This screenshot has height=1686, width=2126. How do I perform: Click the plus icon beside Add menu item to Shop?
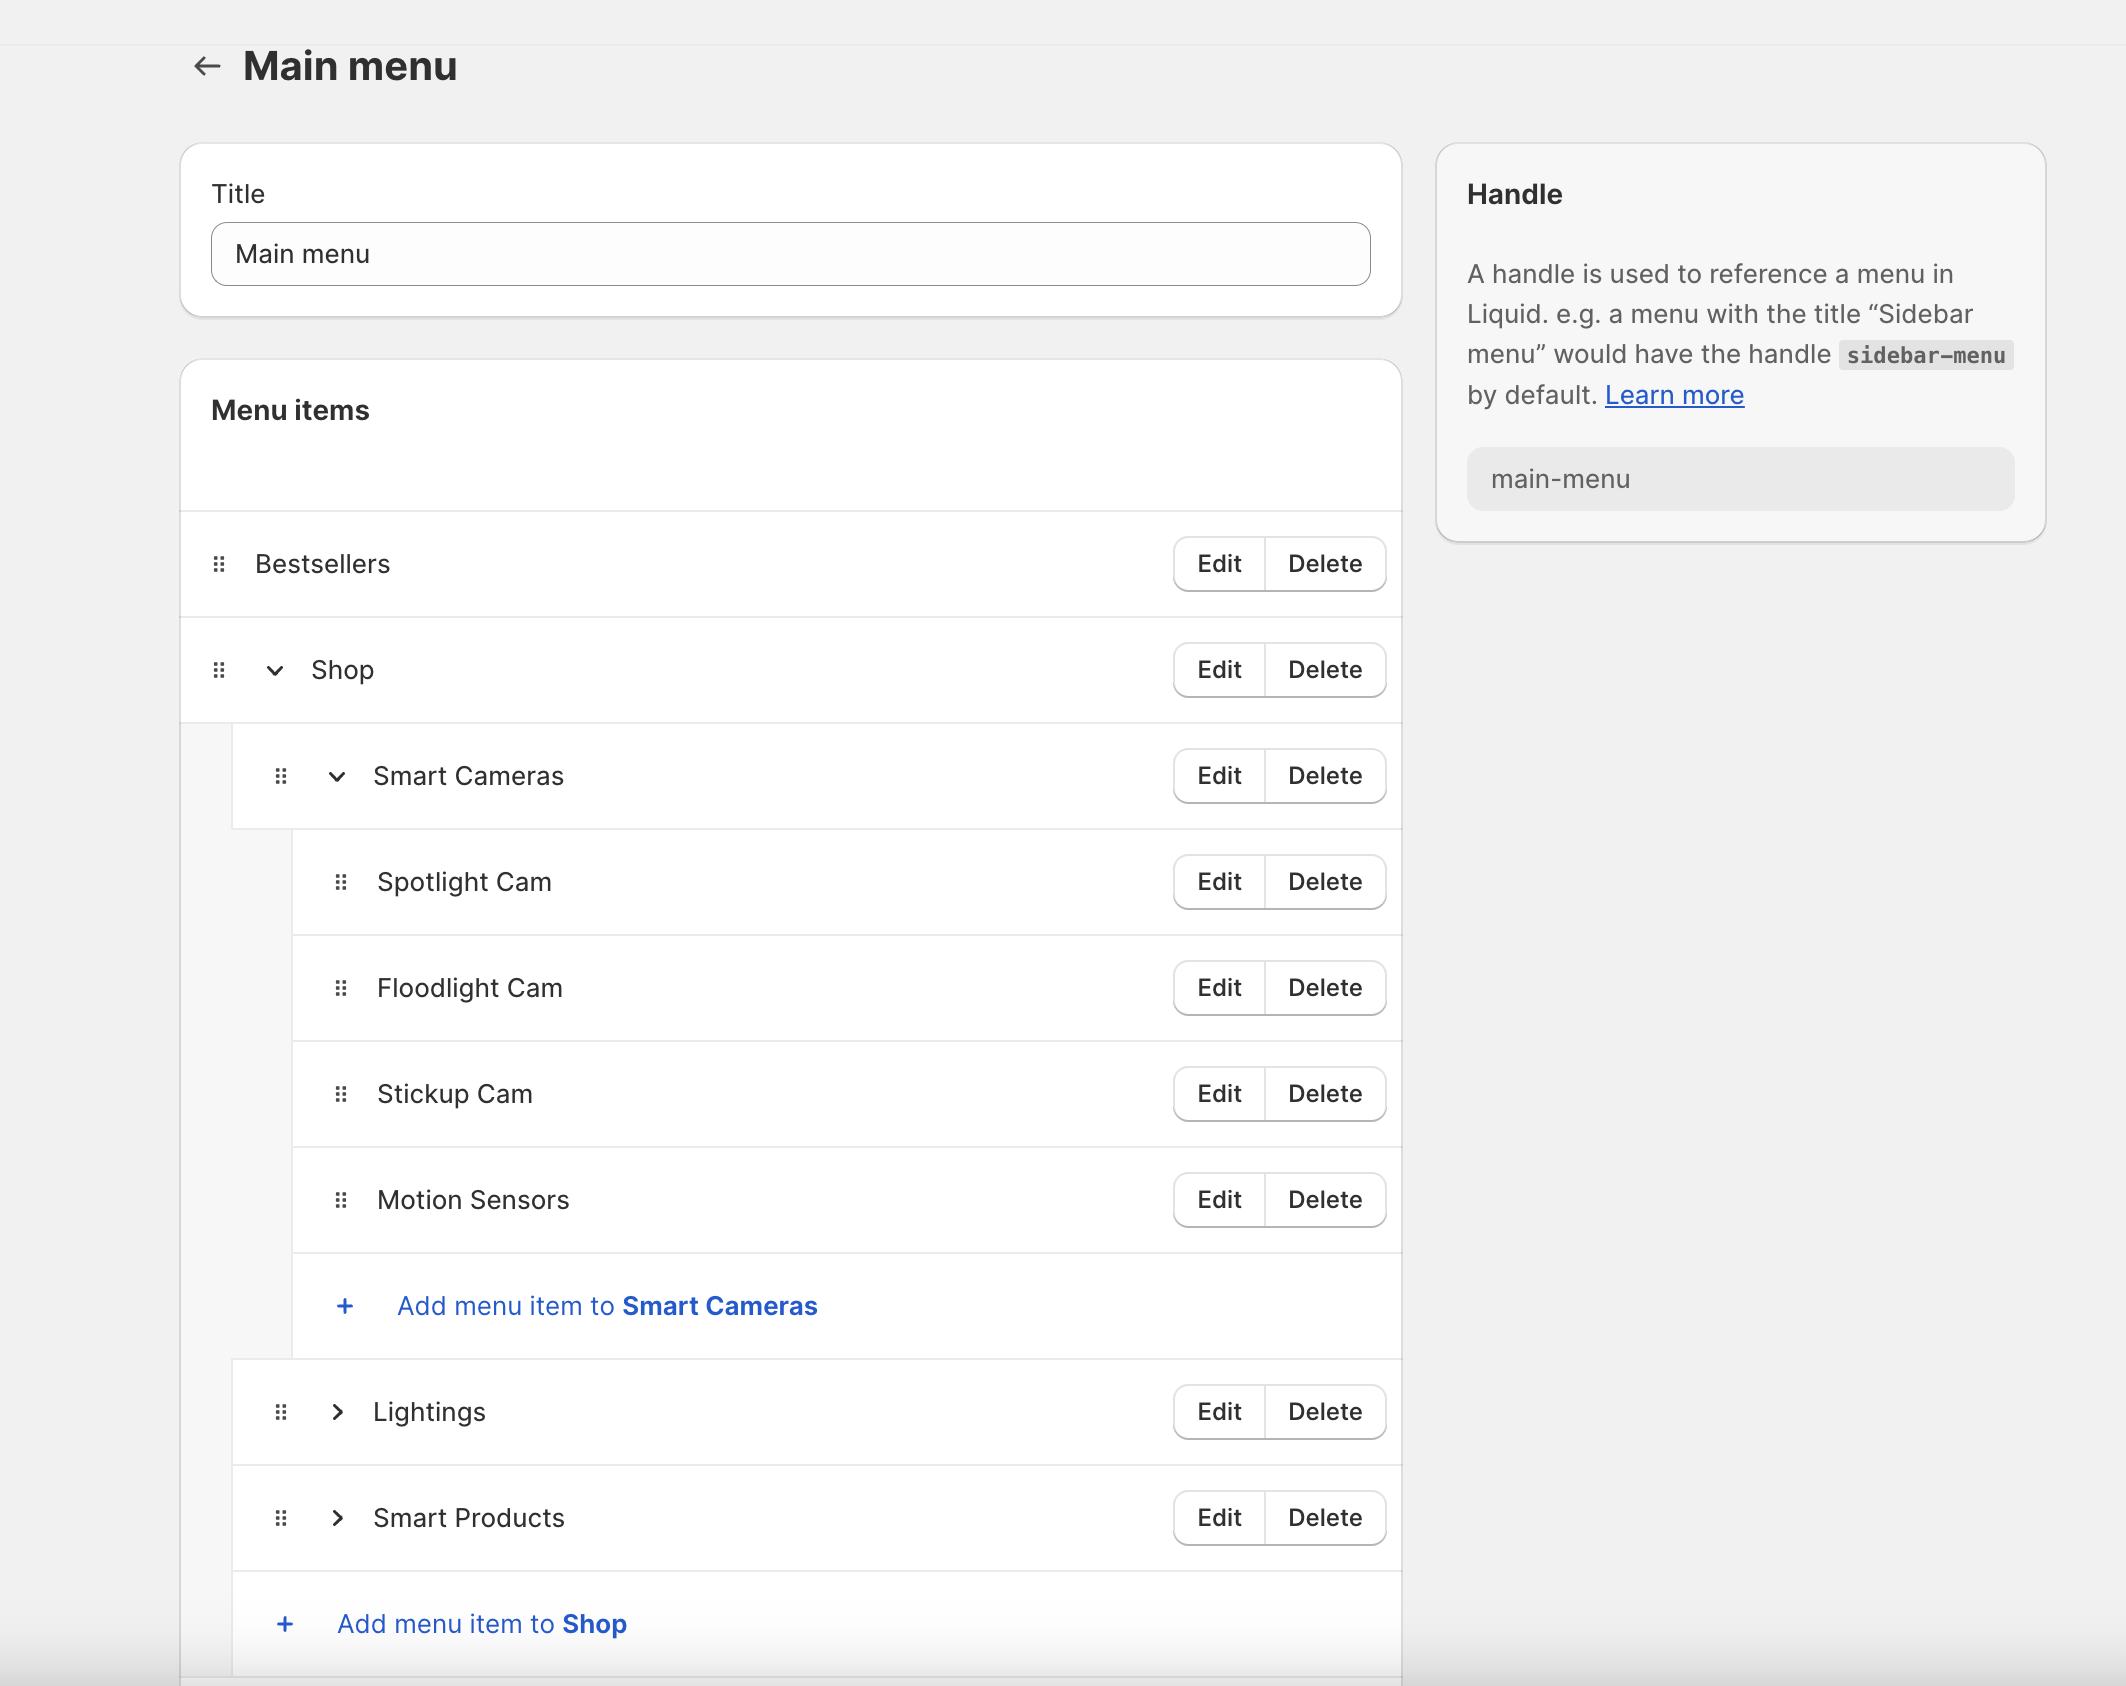(286, 1624)
